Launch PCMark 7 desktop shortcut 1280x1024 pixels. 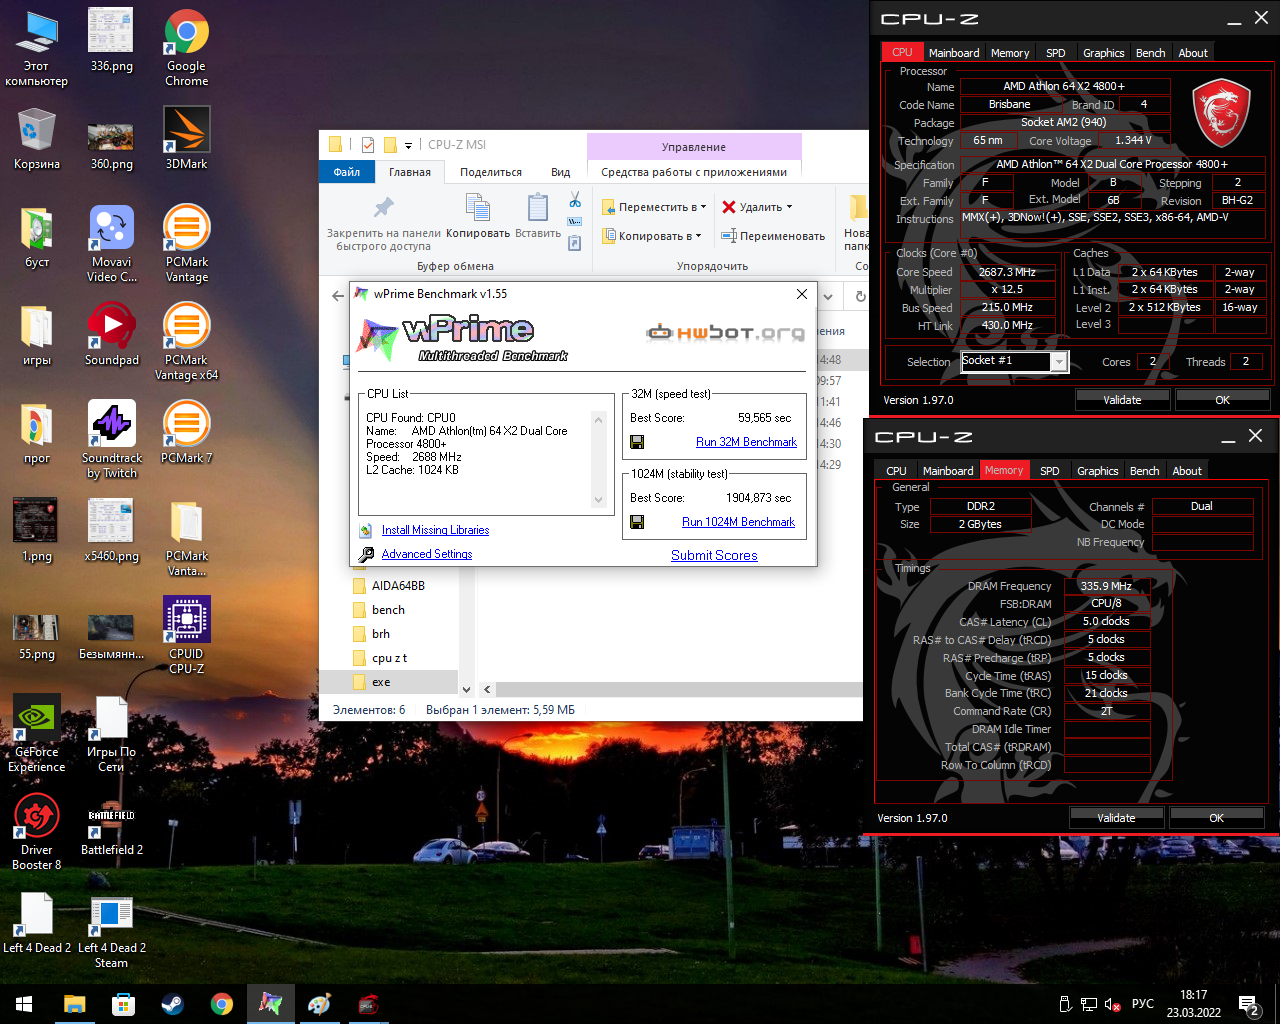187,432
